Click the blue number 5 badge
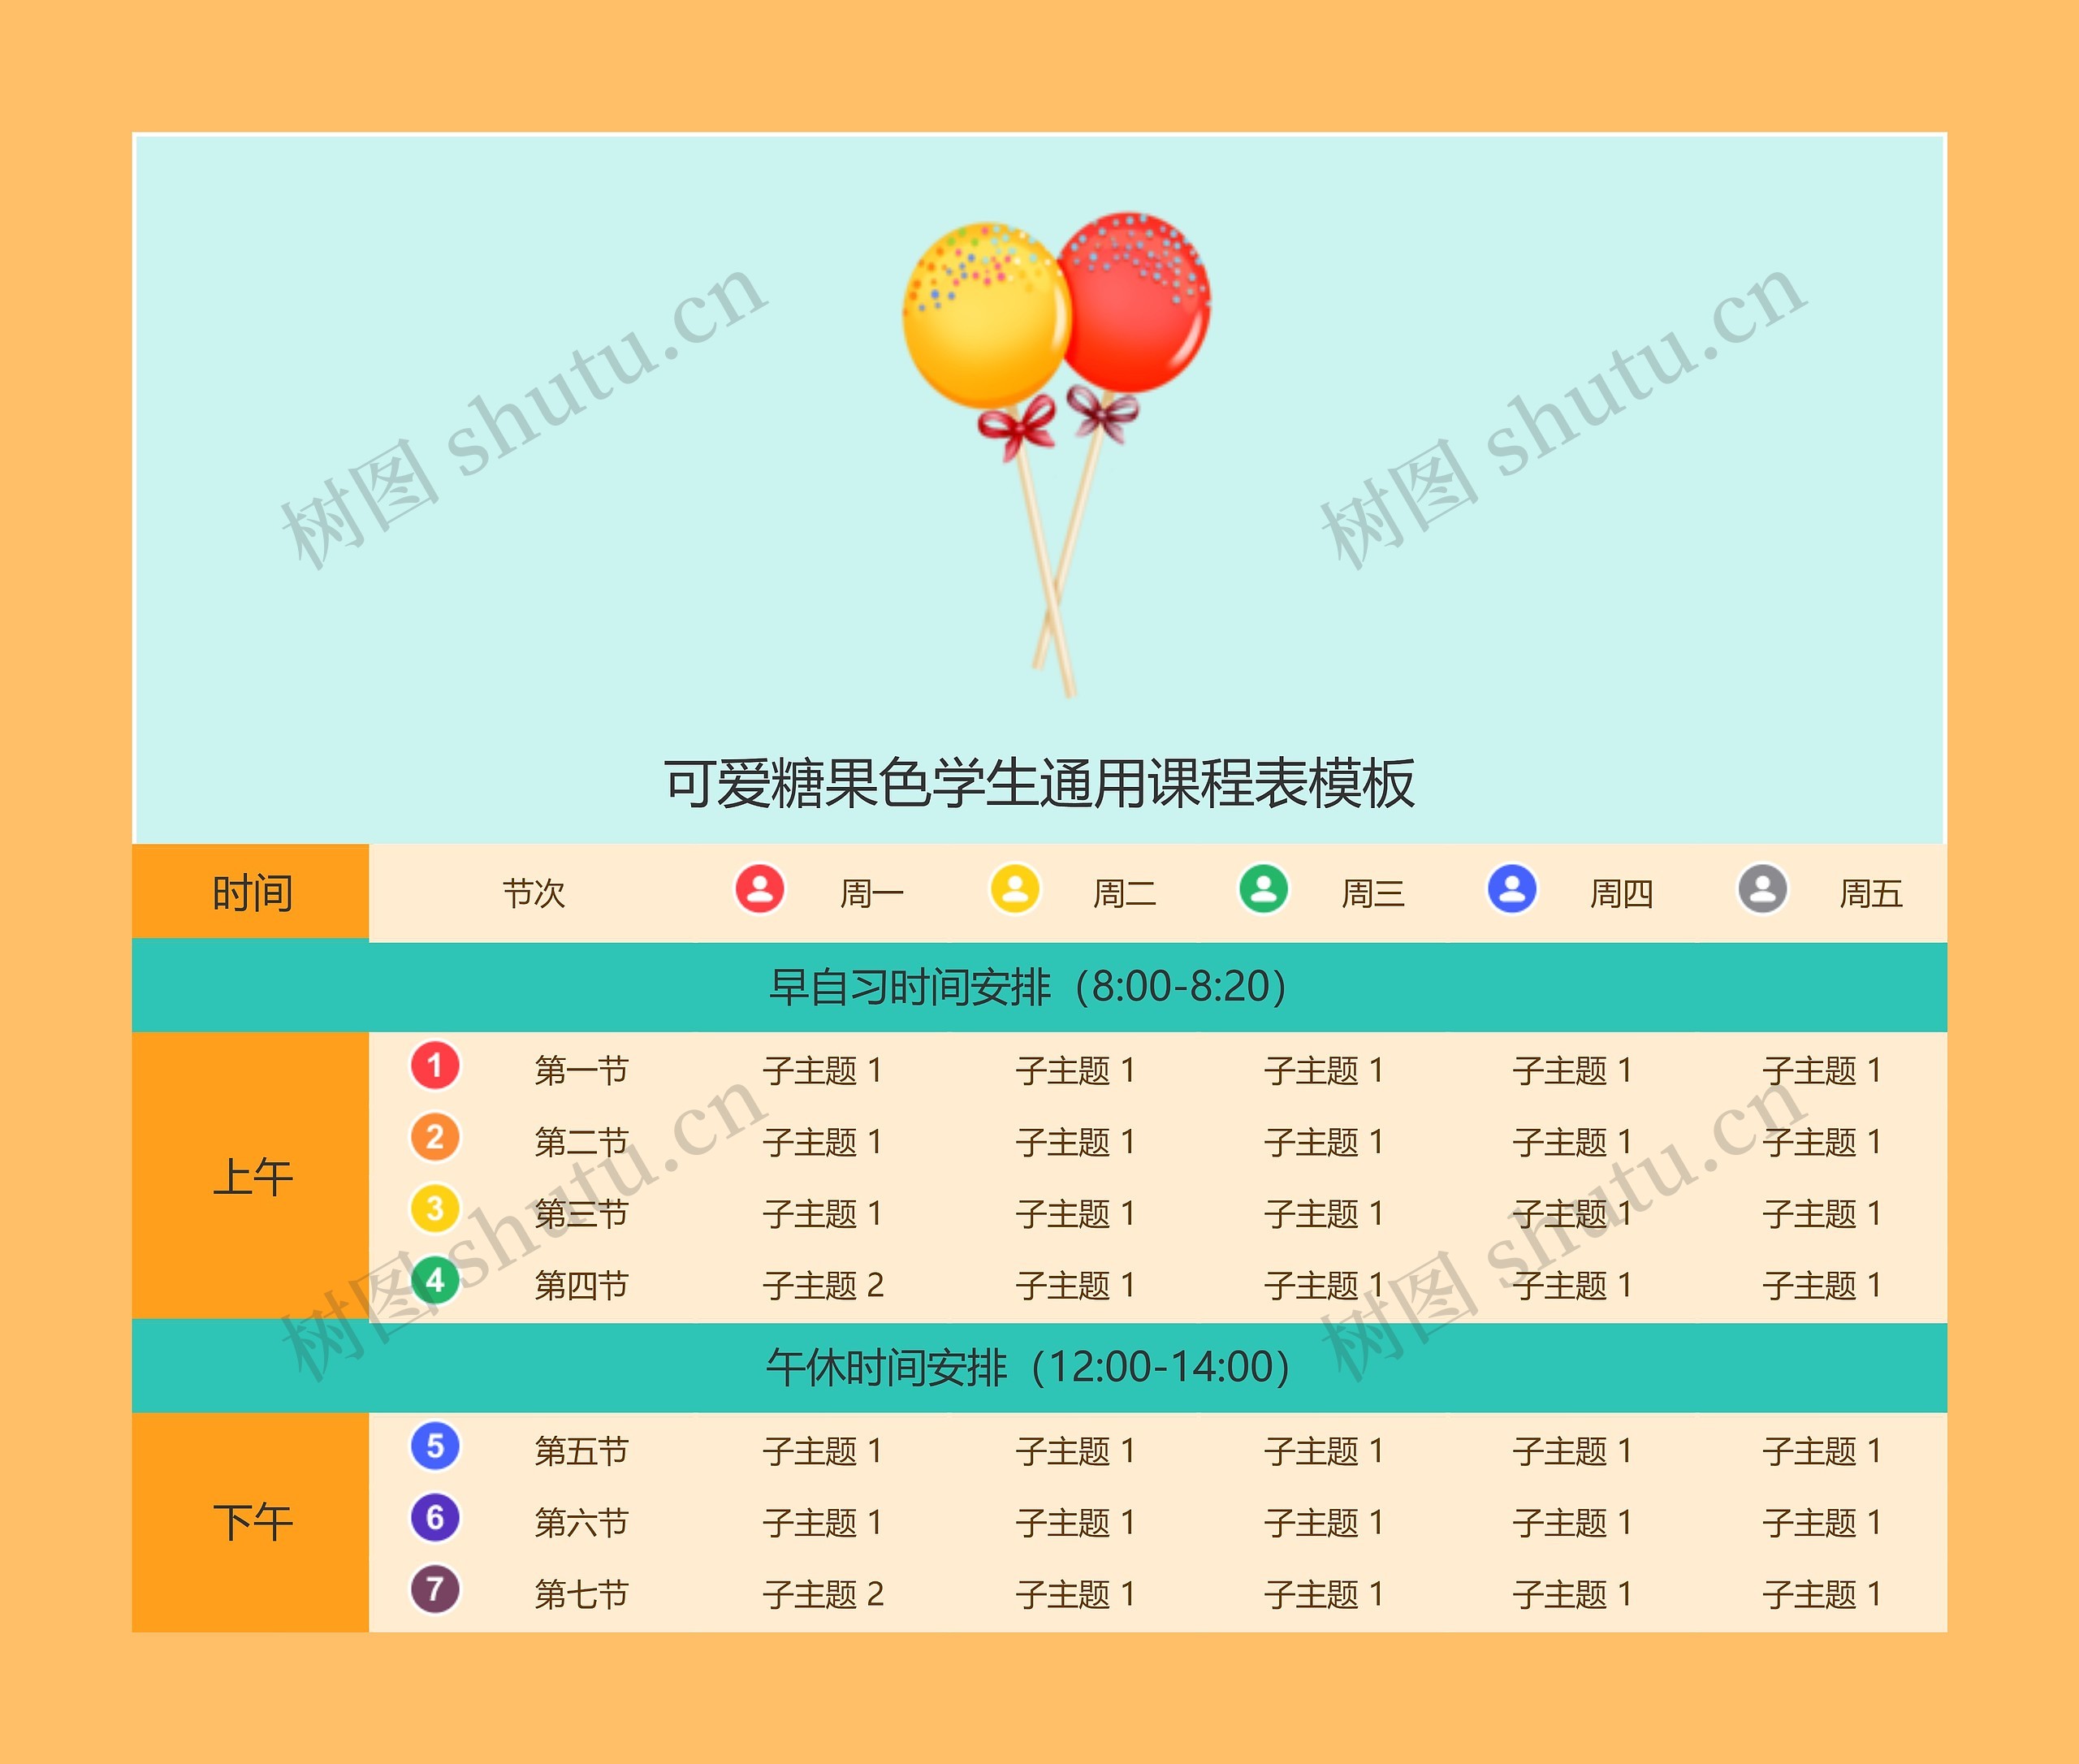 [x=435, y=1446]
